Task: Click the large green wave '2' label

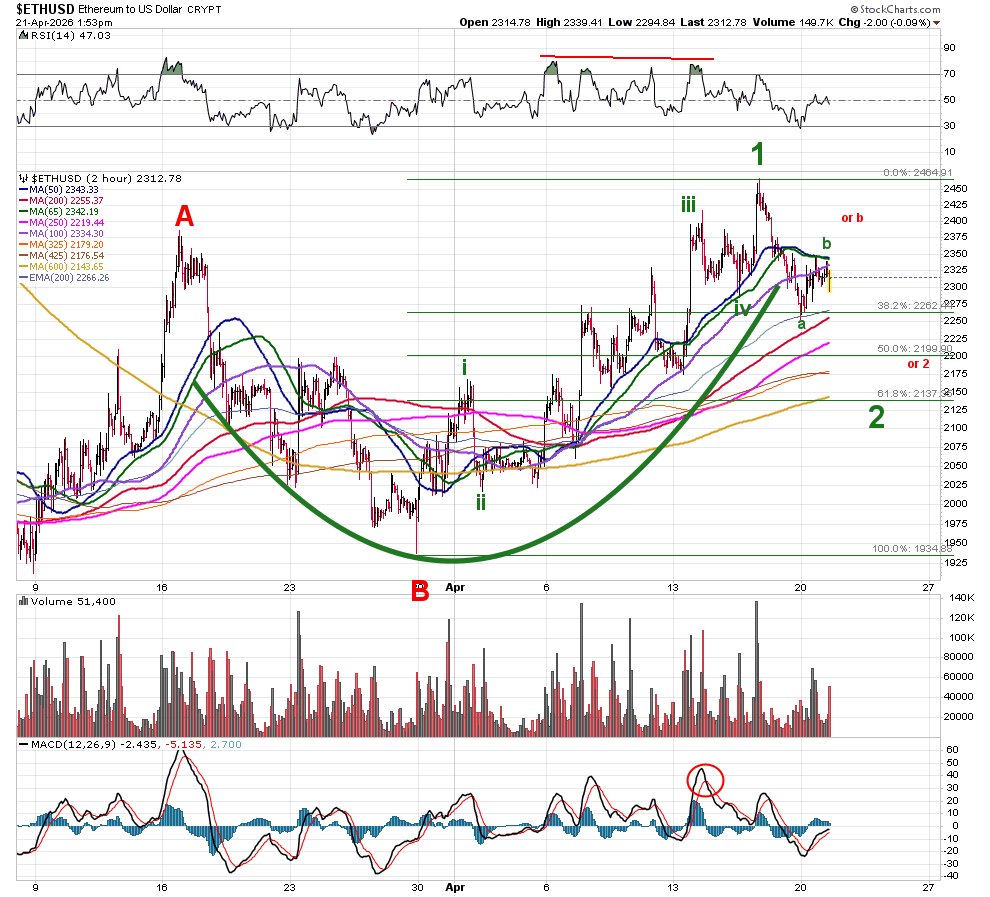Action: 876,417
